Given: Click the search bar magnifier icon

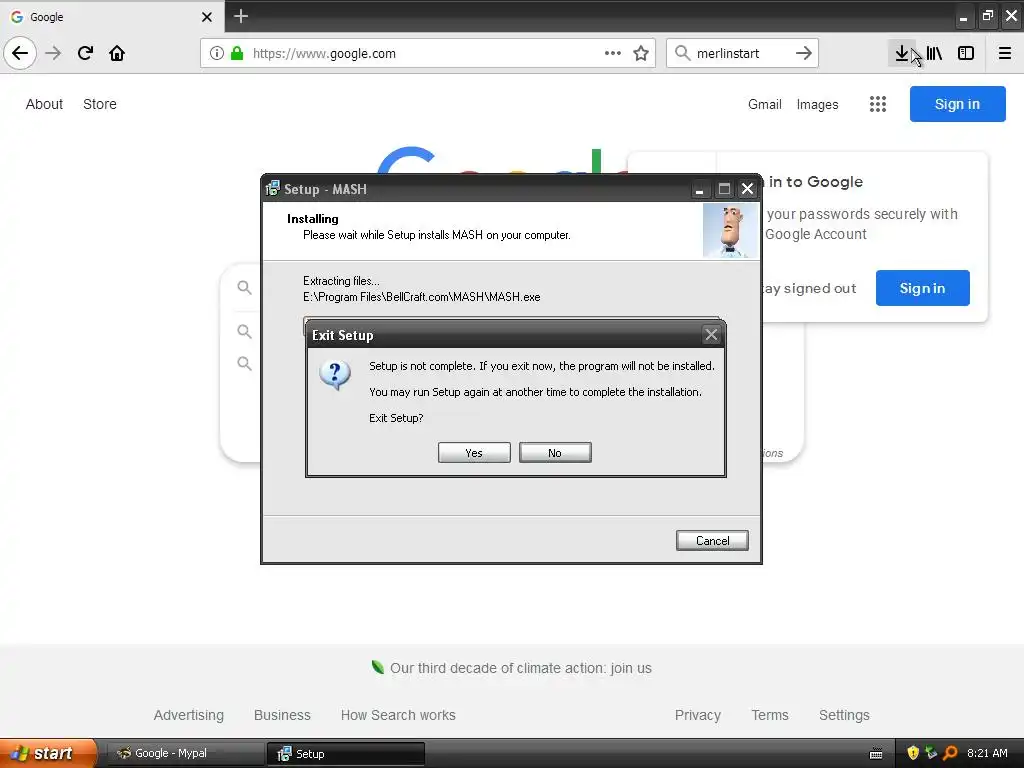Looking at the screenshot, I should tap(682, 53).
